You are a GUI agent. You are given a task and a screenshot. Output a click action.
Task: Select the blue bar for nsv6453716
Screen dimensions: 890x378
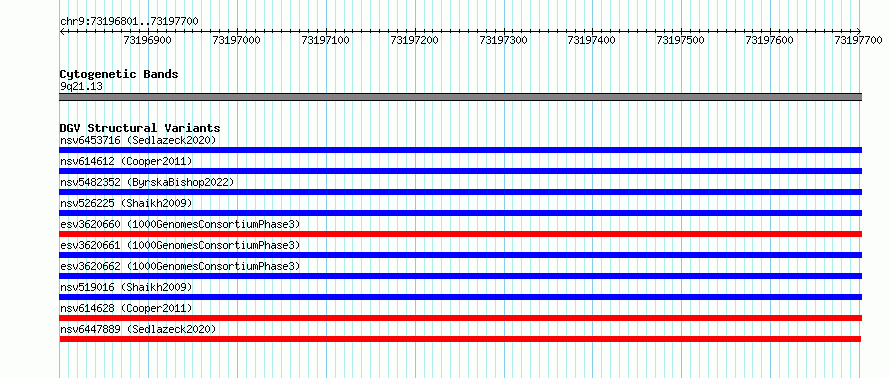pos(461,150)
